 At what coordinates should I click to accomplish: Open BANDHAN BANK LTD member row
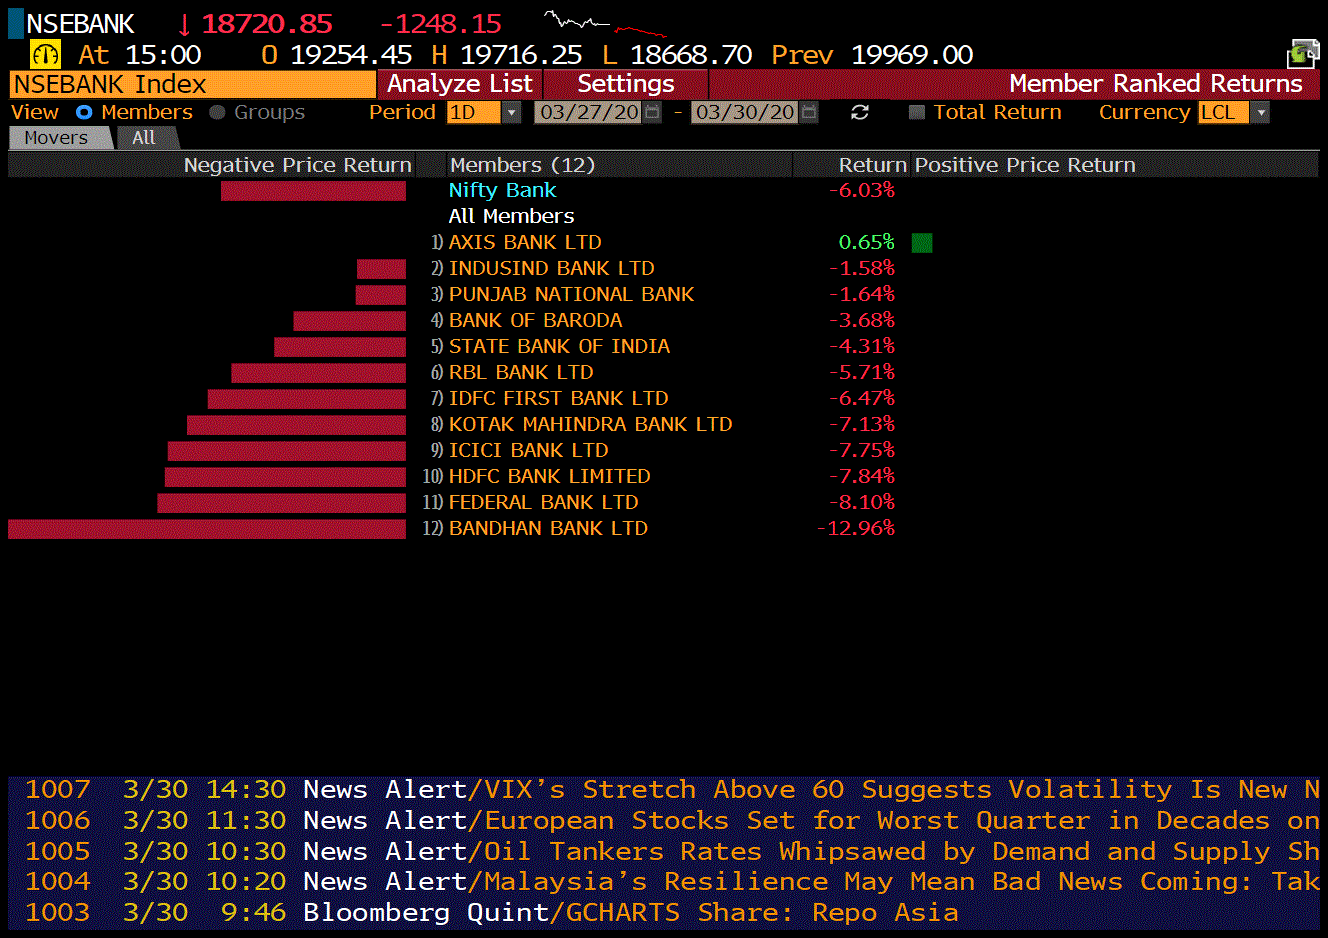click(x=548, y=528)
